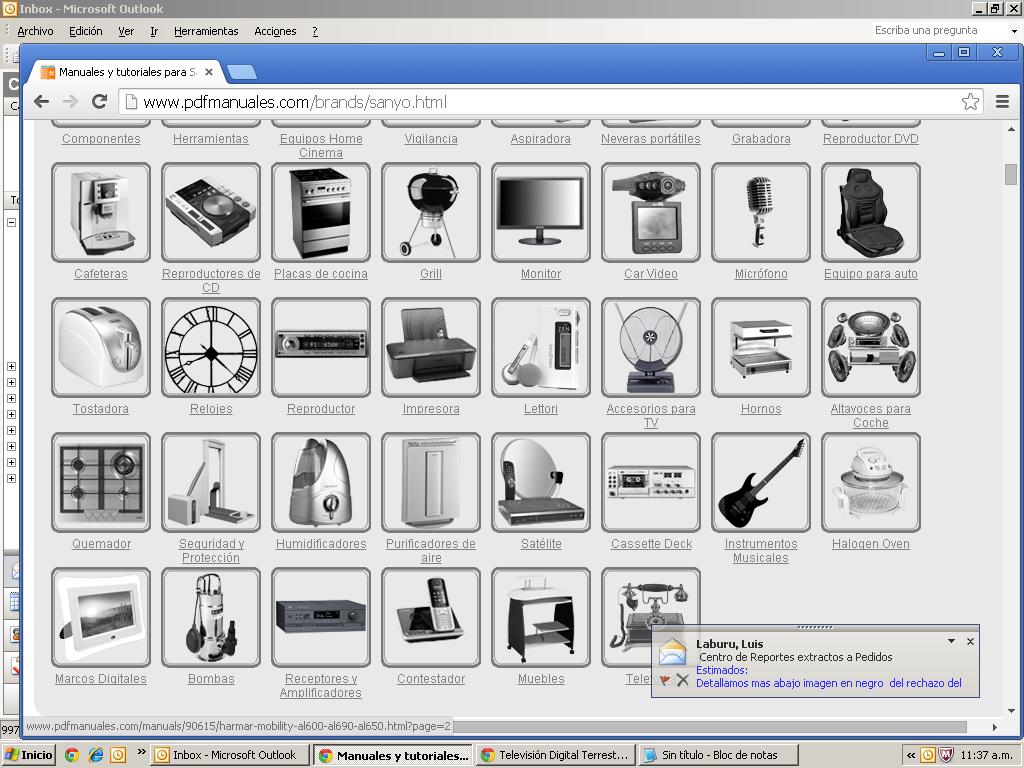Open the Equipo para auto car seat thumbnail

click(x=871, y=212)
